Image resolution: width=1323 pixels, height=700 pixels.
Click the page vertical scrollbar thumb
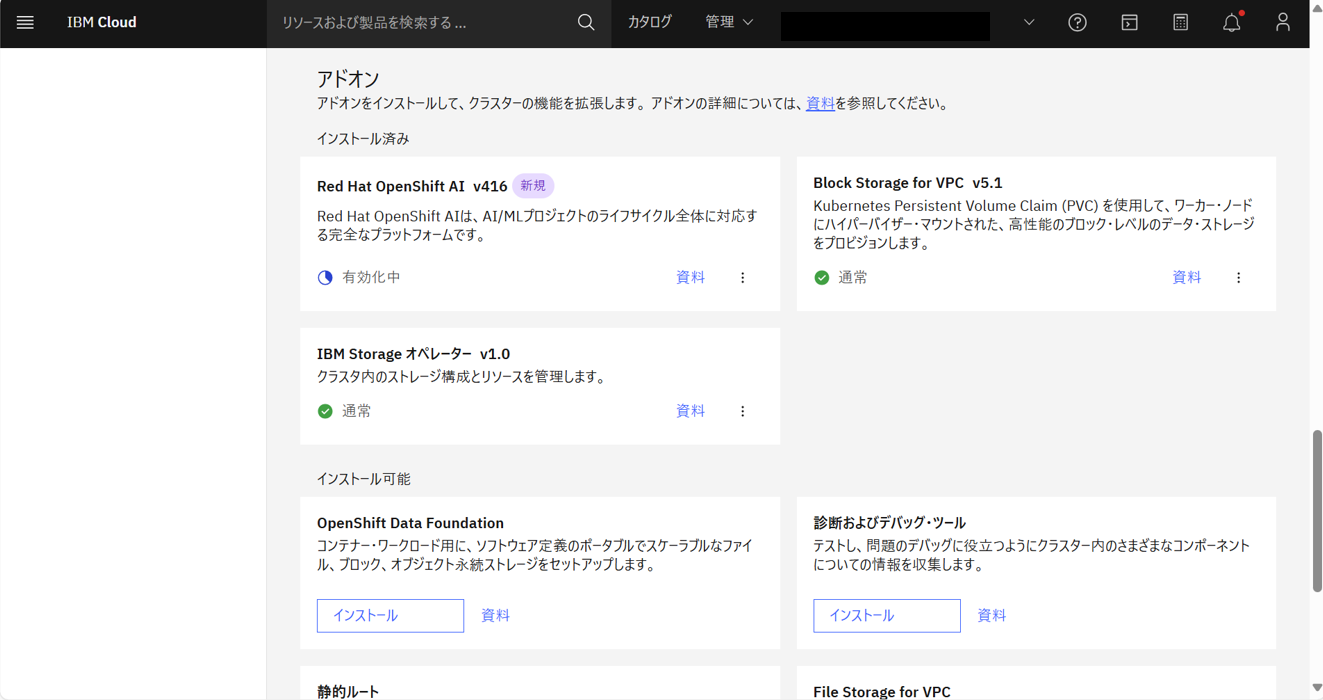[x=1316, y=510]
